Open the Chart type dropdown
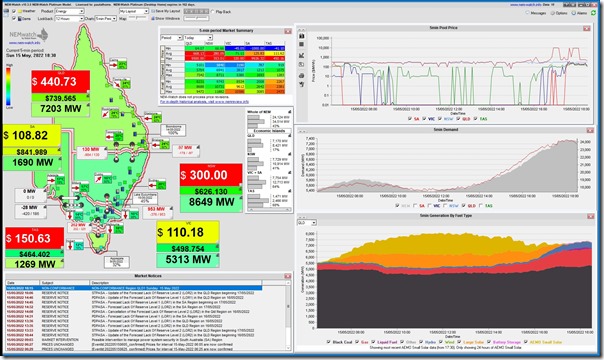This screenshot has height=360, width=604. (x=106, y=18)
